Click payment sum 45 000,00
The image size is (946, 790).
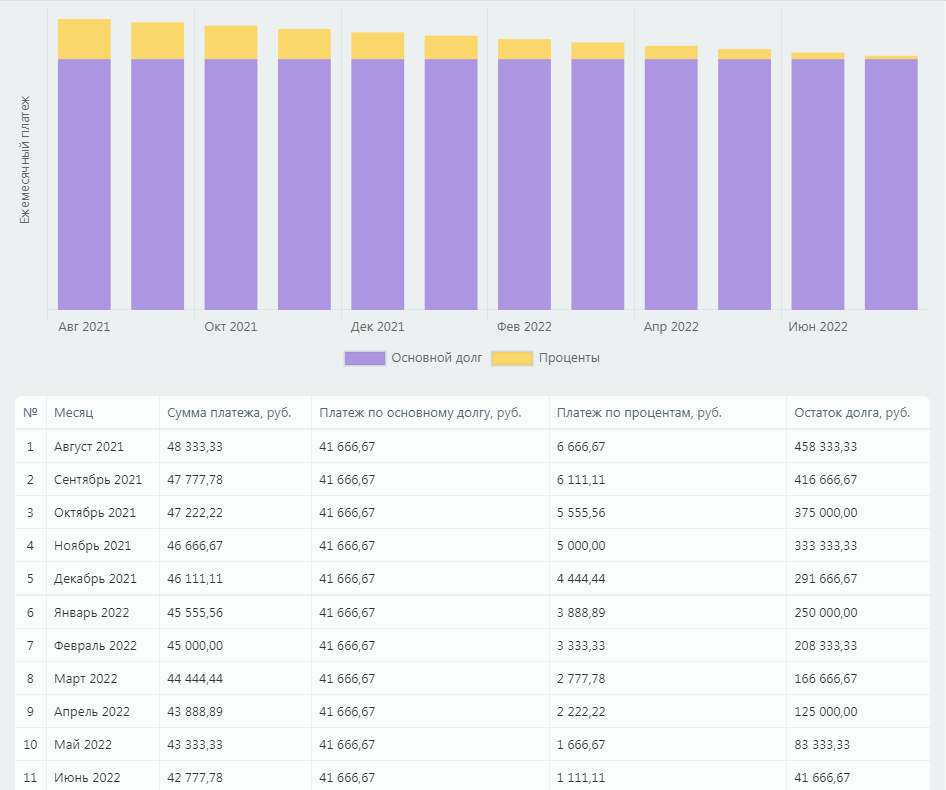pos(195,646)
